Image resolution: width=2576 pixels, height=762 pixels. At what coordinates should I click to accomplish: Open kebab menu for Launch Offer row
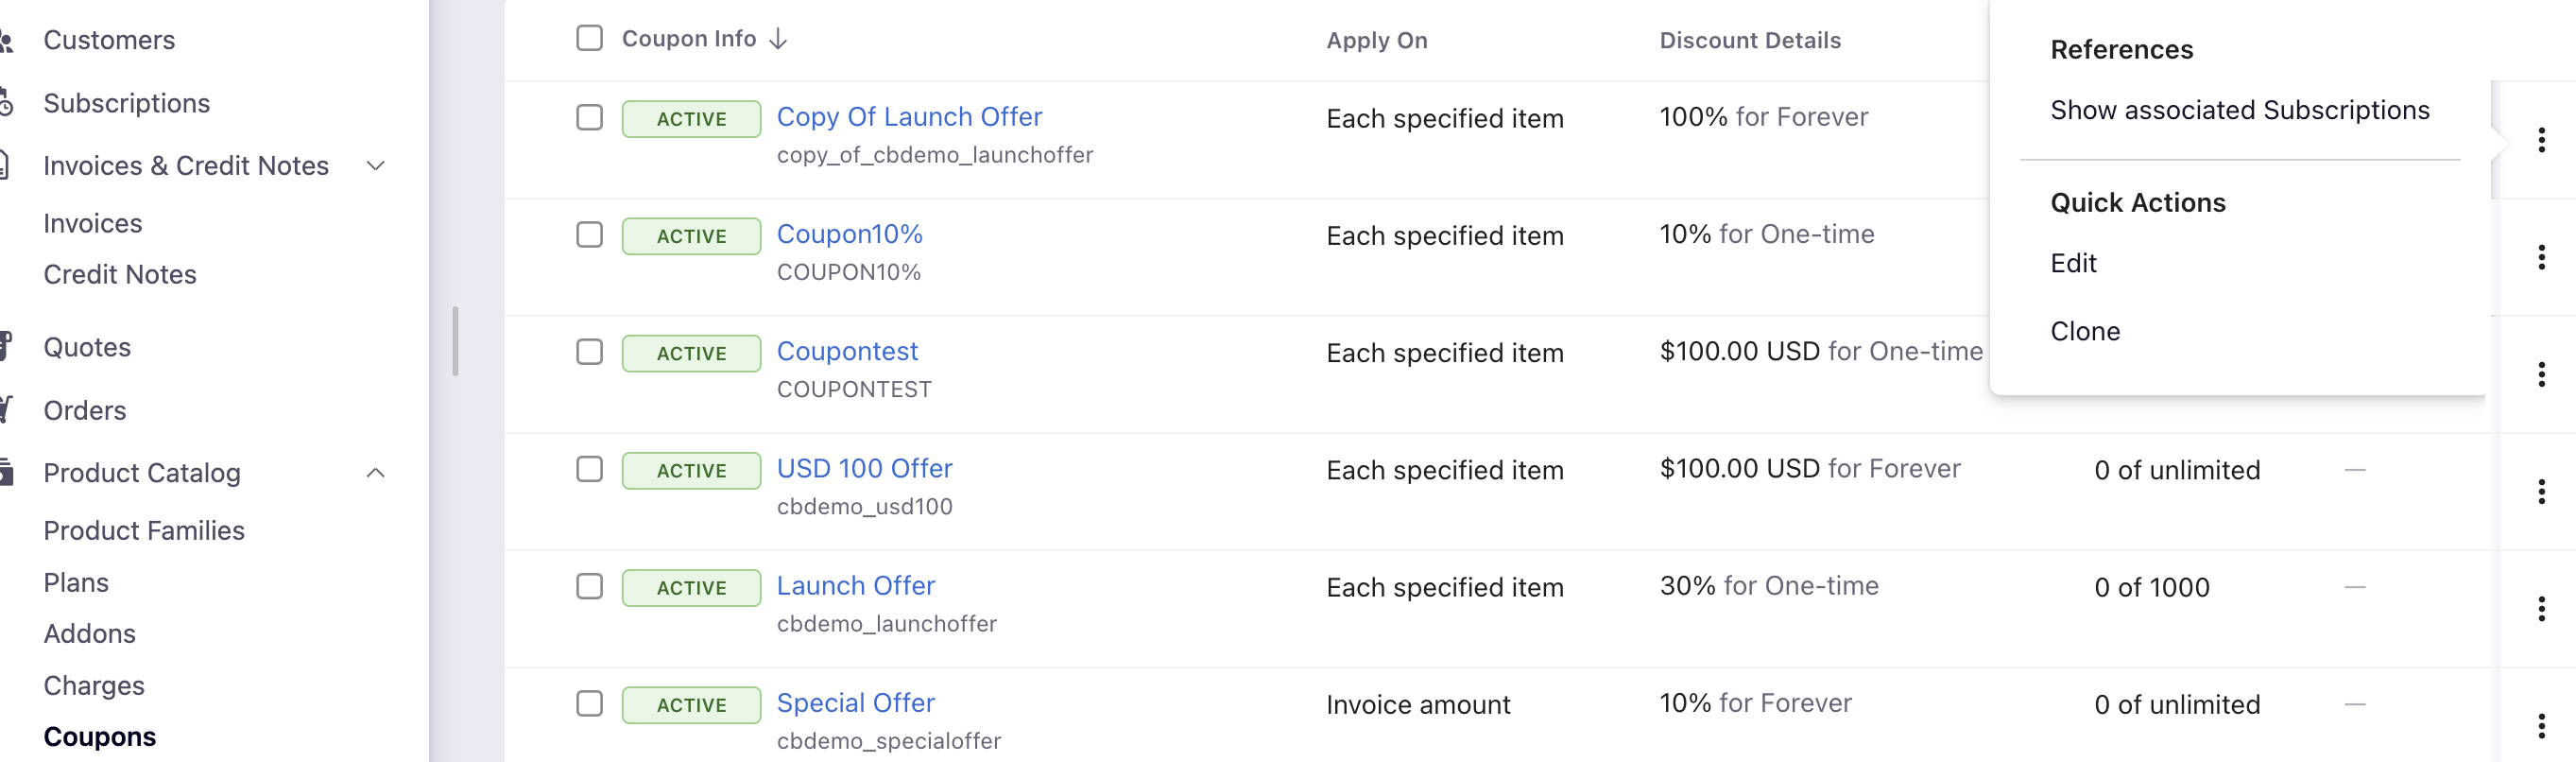2541,608
